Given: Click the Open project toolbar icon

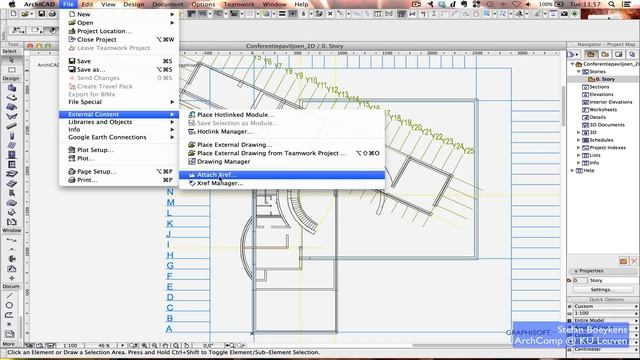Looking at the screenshot, I should [x=25, y=14].
